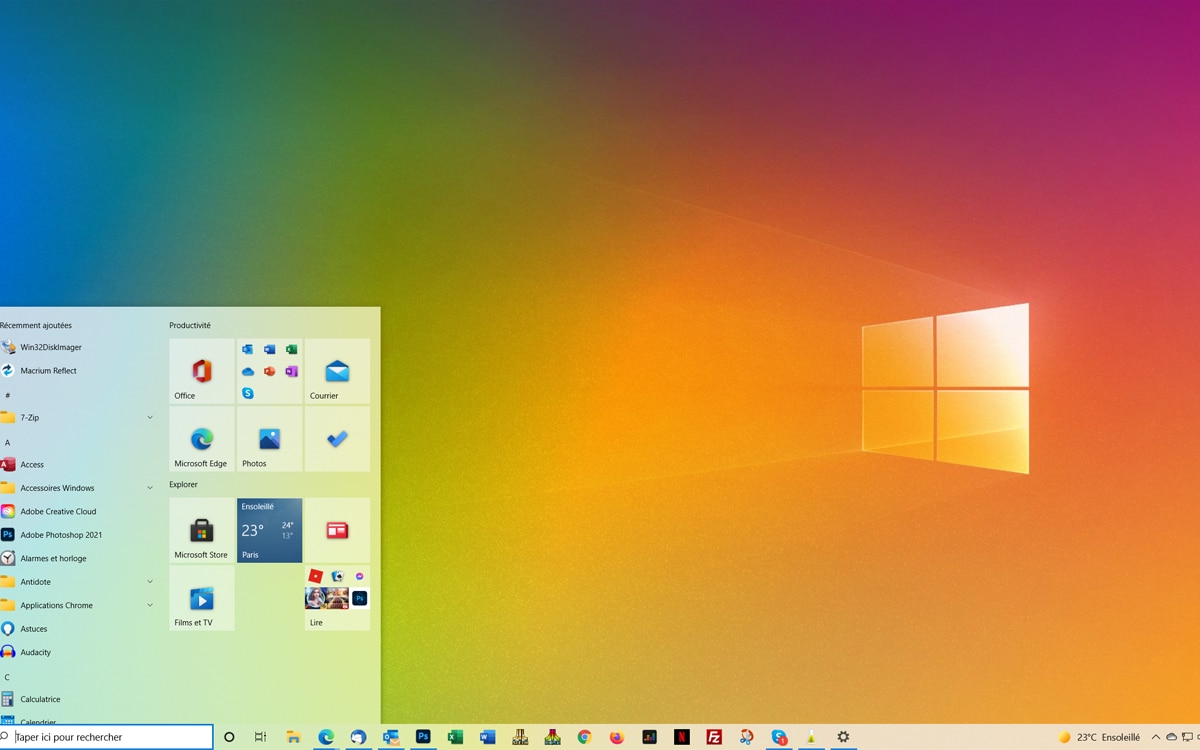Launch the Courrier mail tile

pyautogui.click(x=336, y=371)
